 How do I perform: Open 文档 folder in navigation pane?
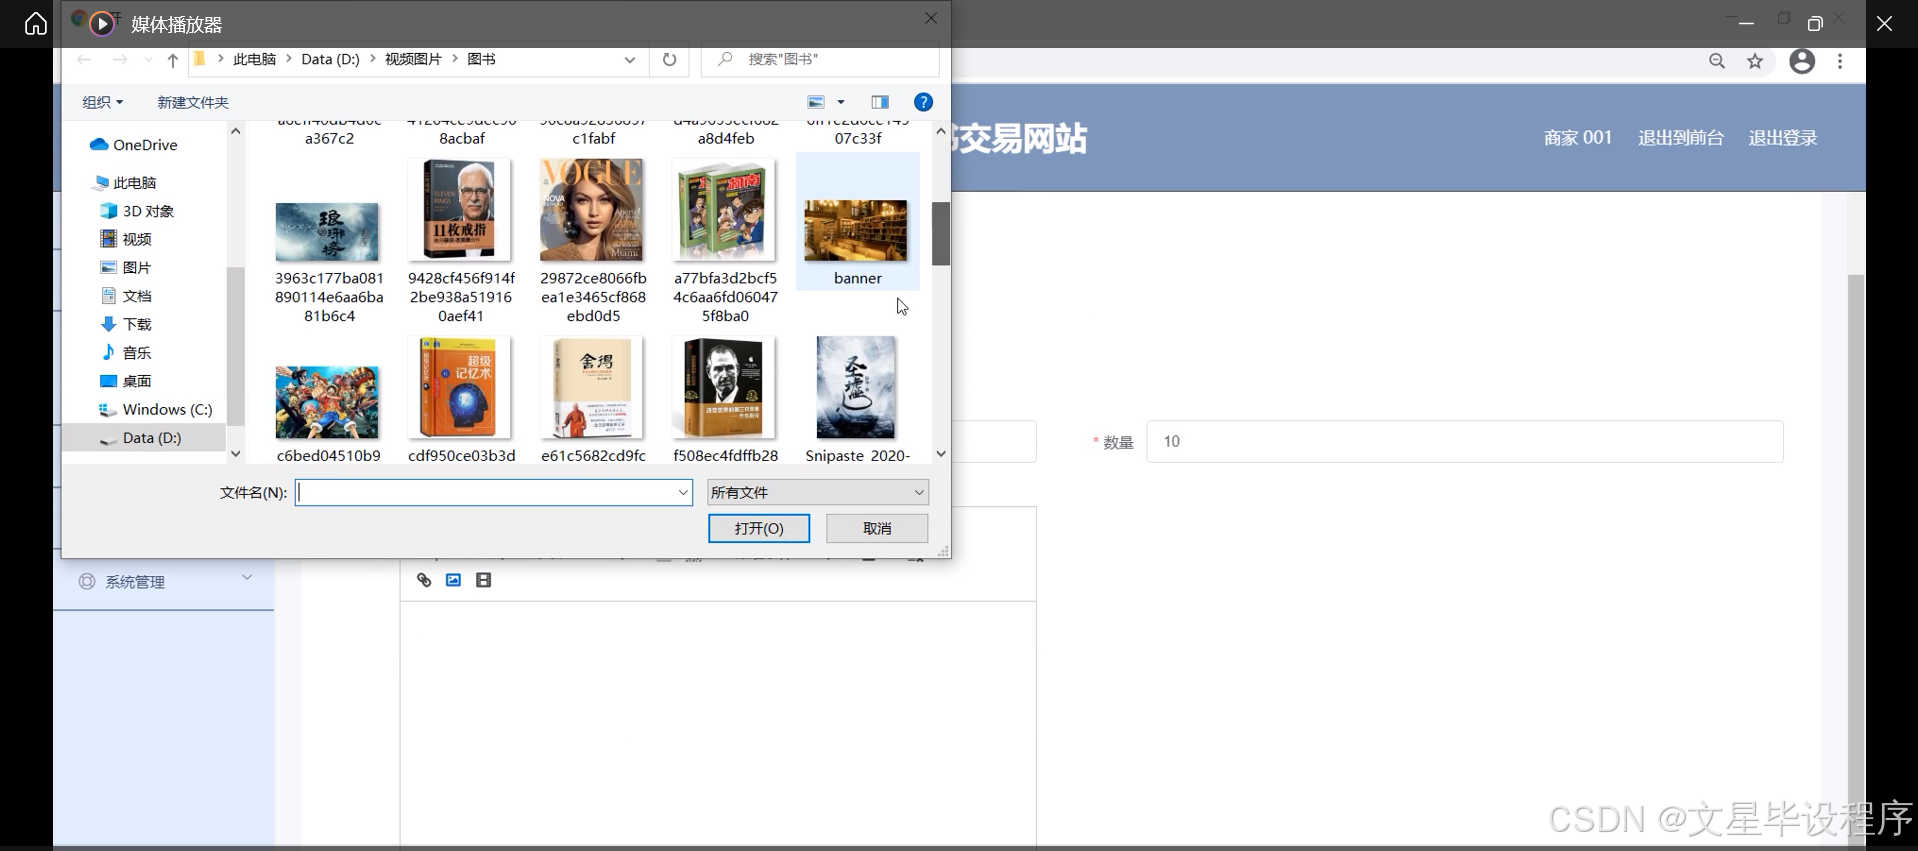coord(126,296)
